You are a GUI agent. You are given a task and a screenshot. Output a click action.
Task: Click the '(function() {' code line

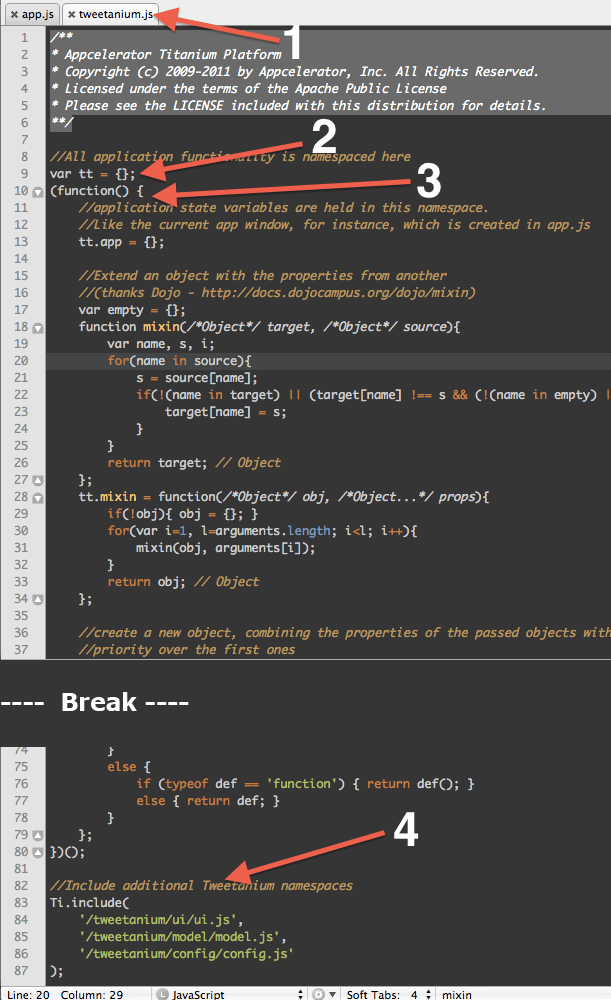pos(97,191)
